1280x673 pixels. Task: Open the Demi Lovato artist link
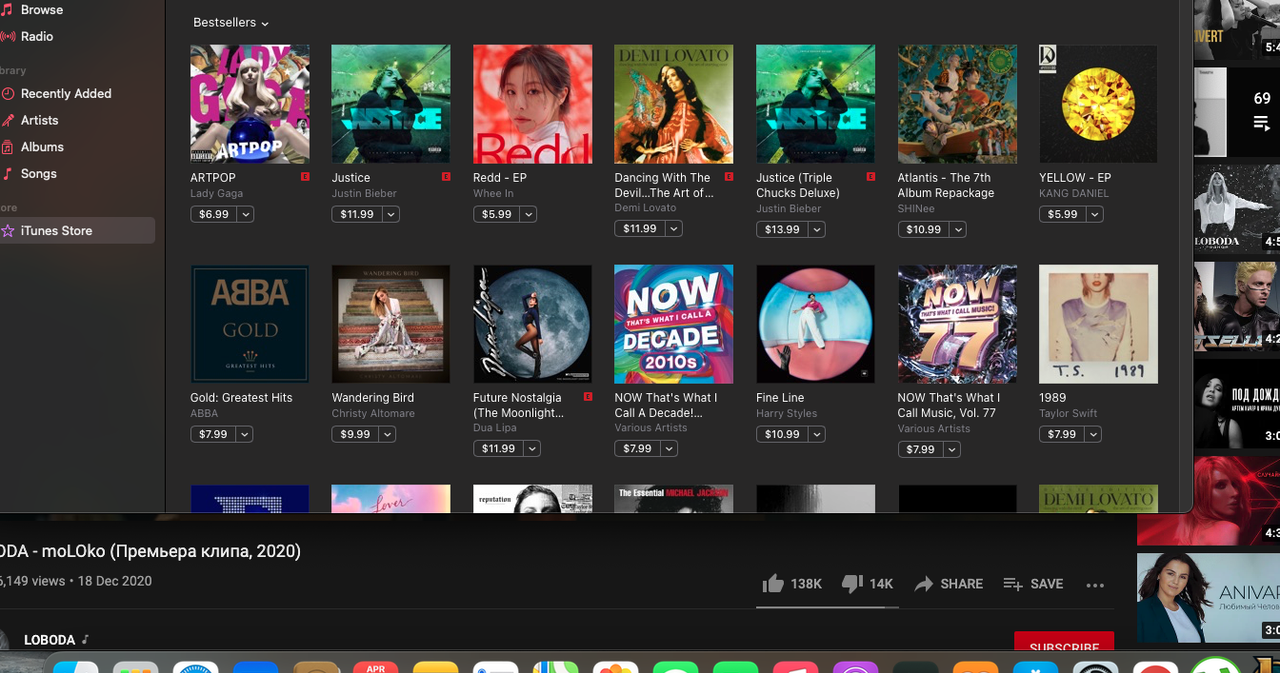coord(645,208)
